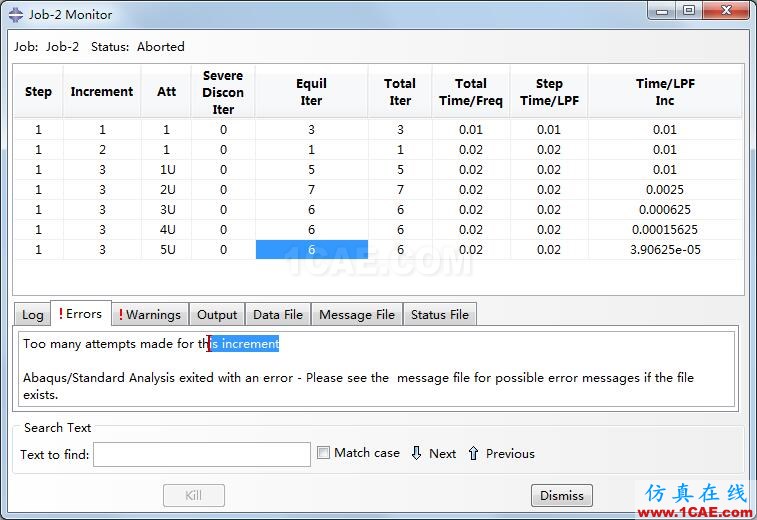The height and width of the screenshot is (520, 757).
Task: Click the 'Too many attempts made' error message
Action: tap(151, 344)
